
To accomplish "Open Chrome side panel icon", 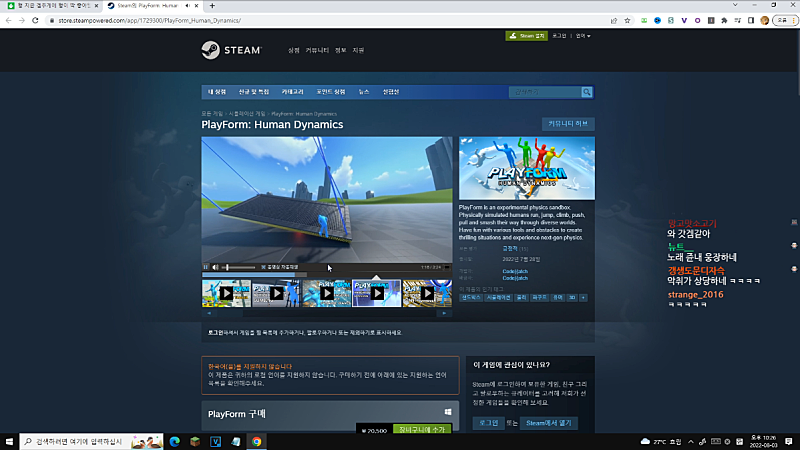I will (751, 20).
